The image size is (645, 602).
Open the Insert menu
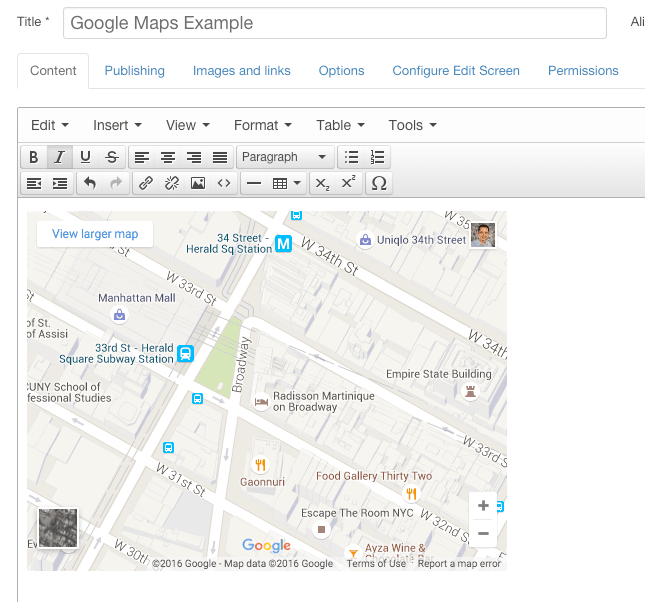pos(117,125)
